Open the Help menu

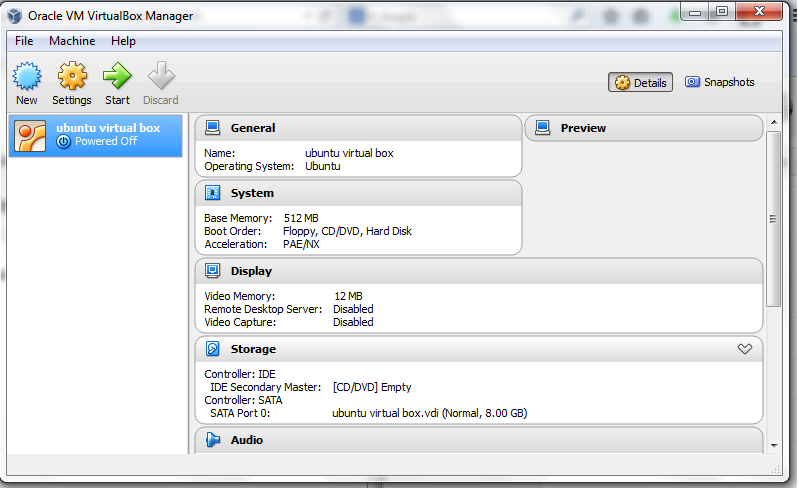pos(123,41)
